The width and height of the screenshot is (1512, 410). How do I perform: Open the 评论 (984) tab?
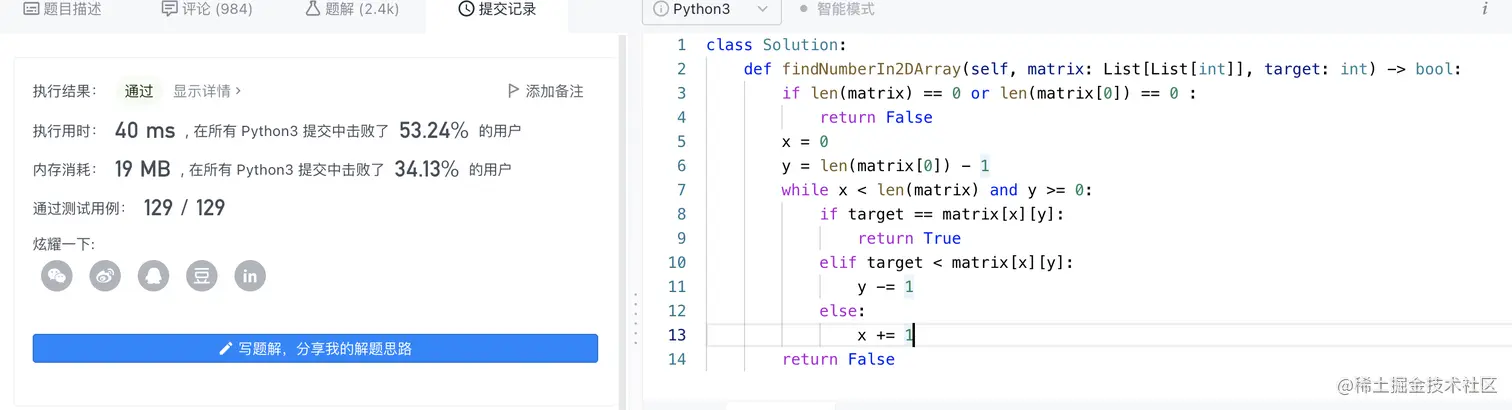tap(206, 9)
